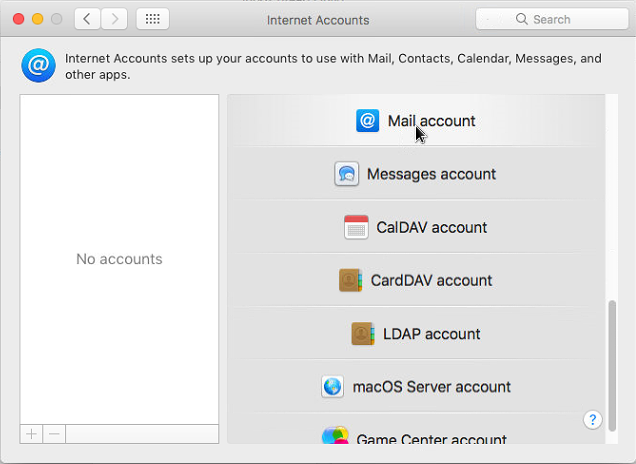
Task: Add an account with the plus button
Action: tap(31, 434)
